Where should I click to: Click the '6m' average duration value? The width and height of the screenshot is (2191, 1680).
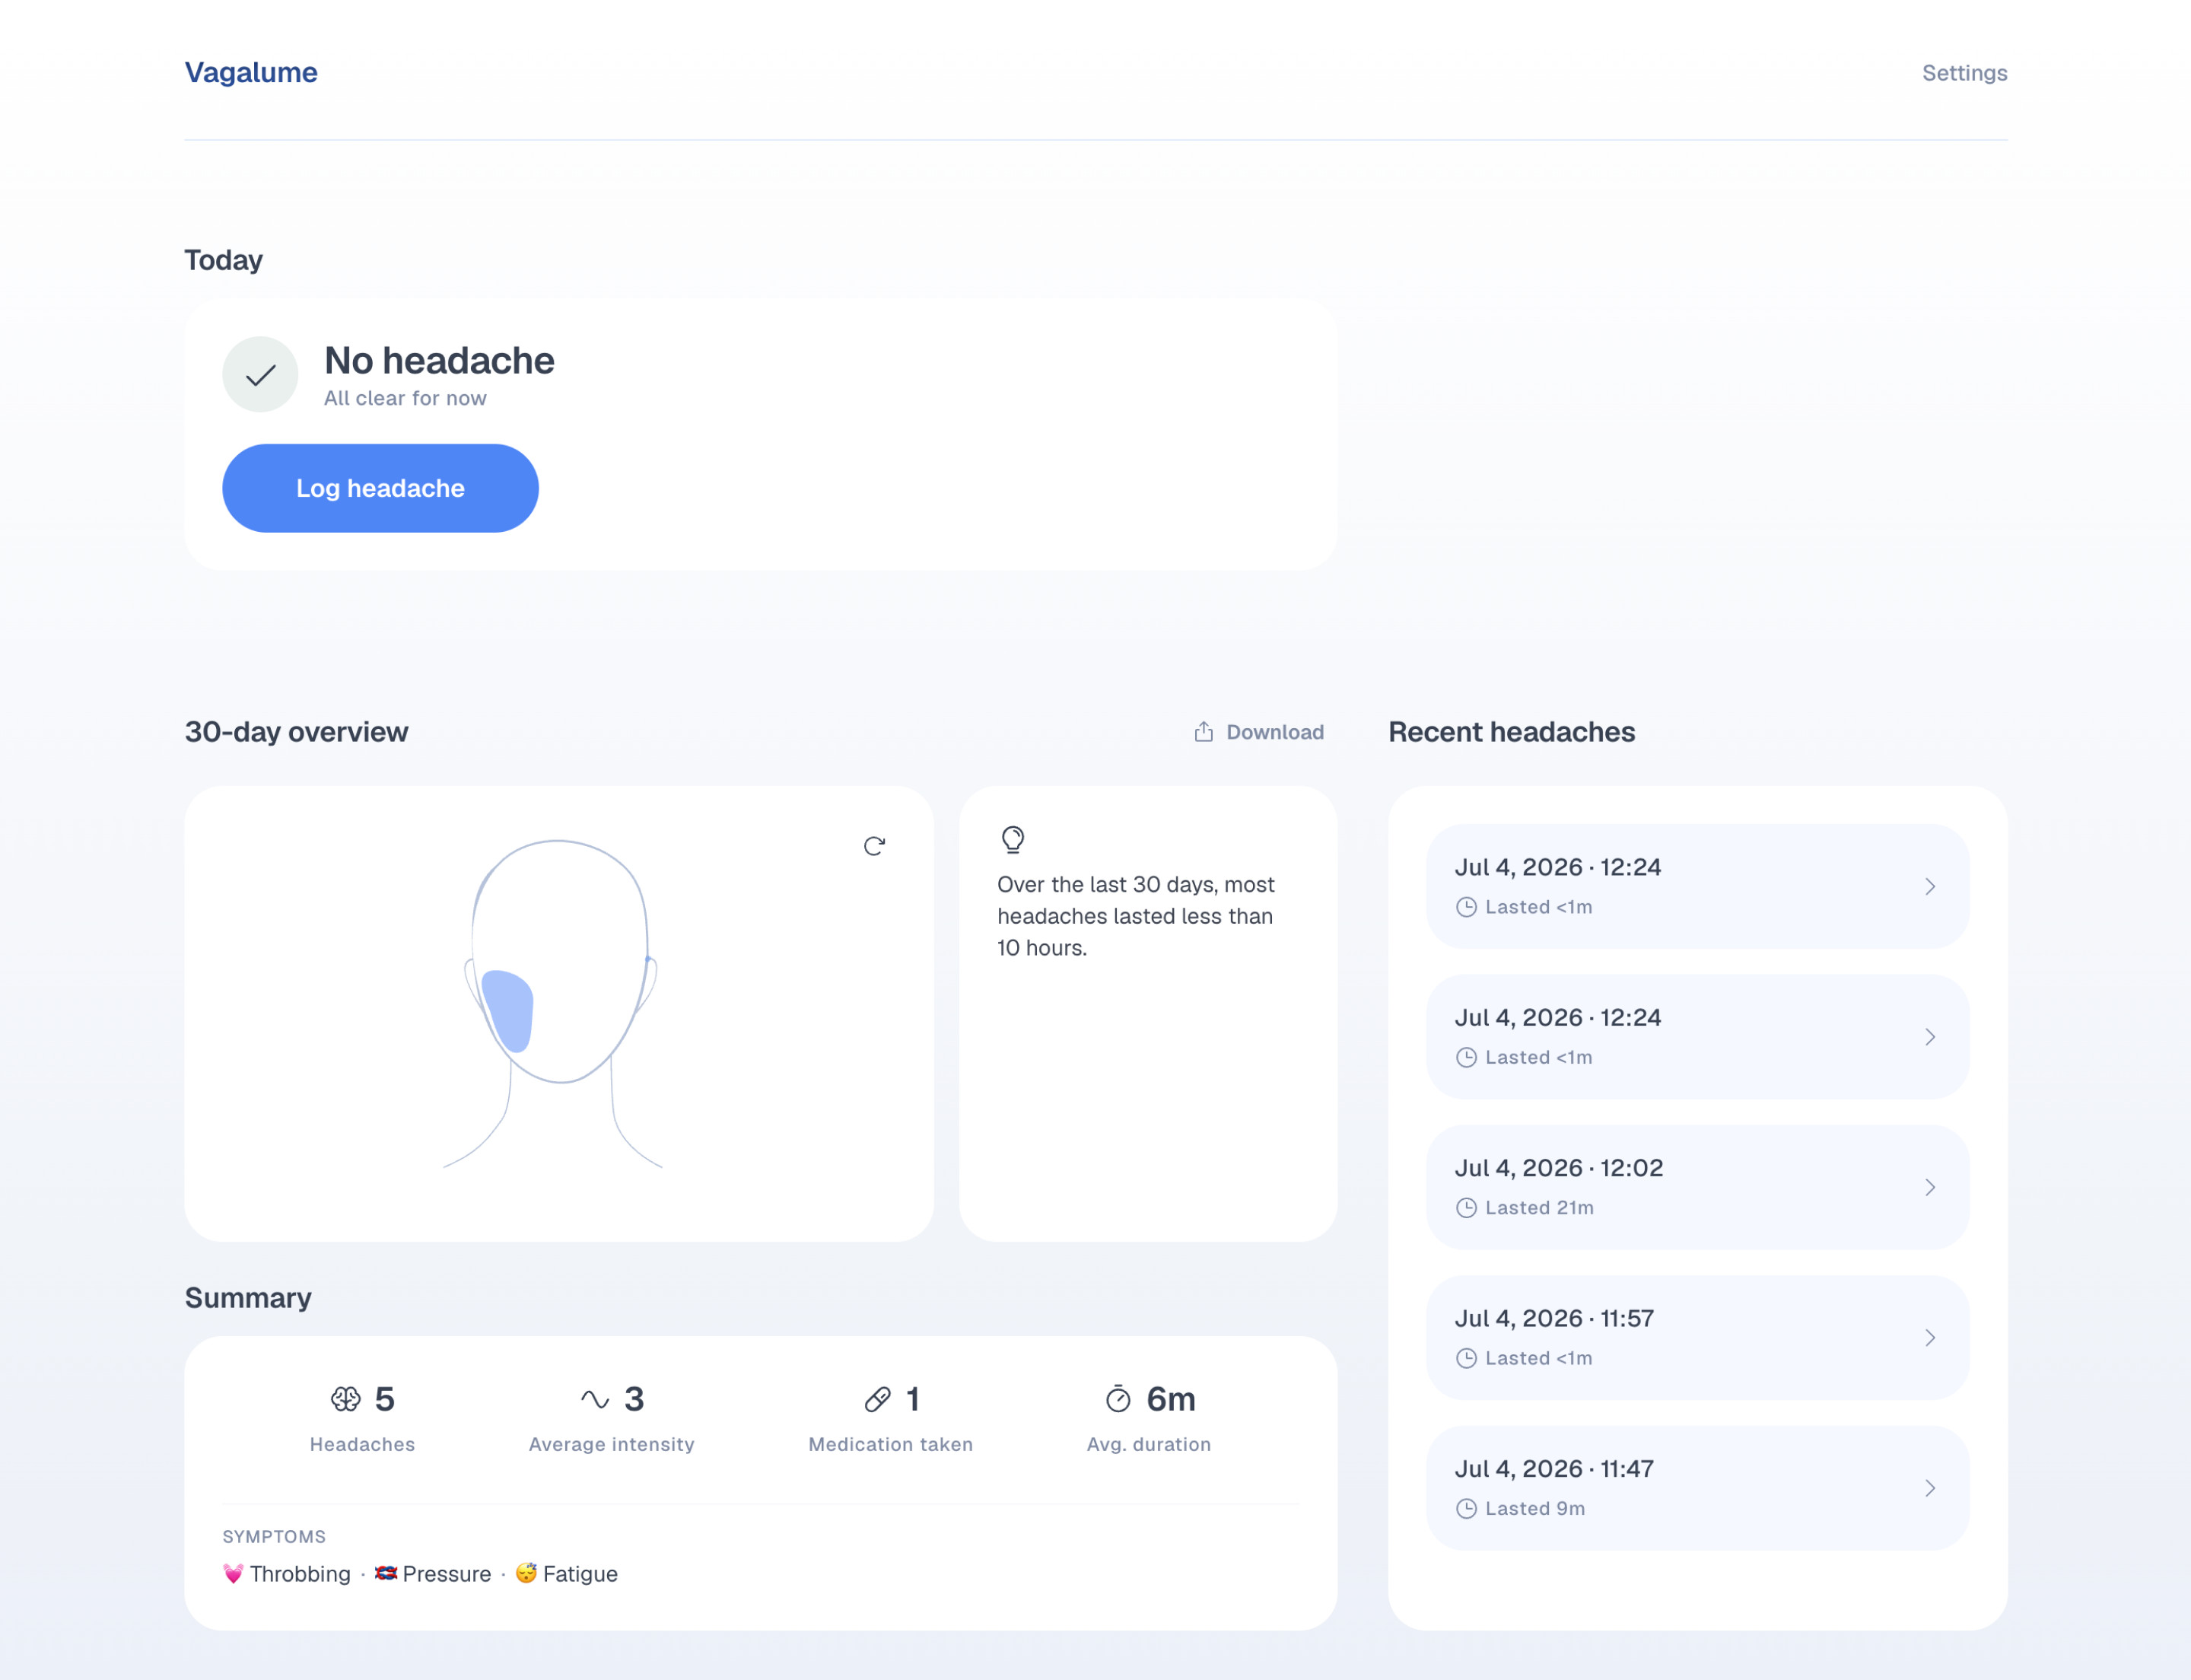pyautogui.click(x=1171, y=1399)
